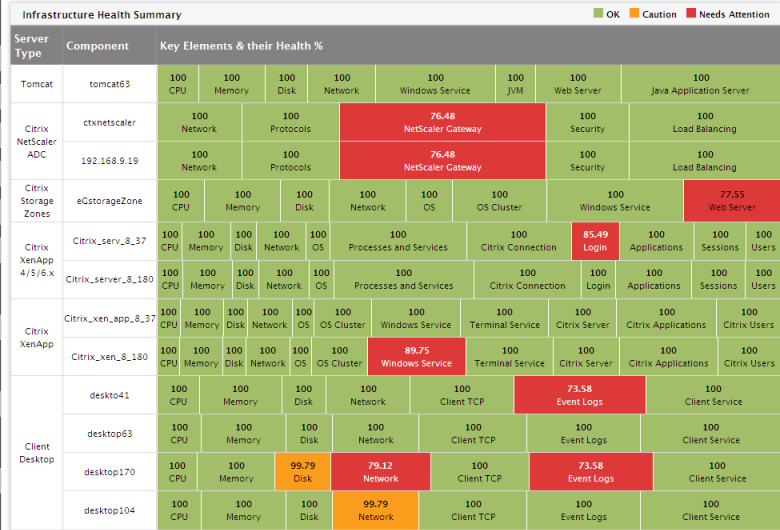Click Citrix_server_8_180's Applications tile
Viewport: 780px width, 530px height.
[x=654, y=279]
